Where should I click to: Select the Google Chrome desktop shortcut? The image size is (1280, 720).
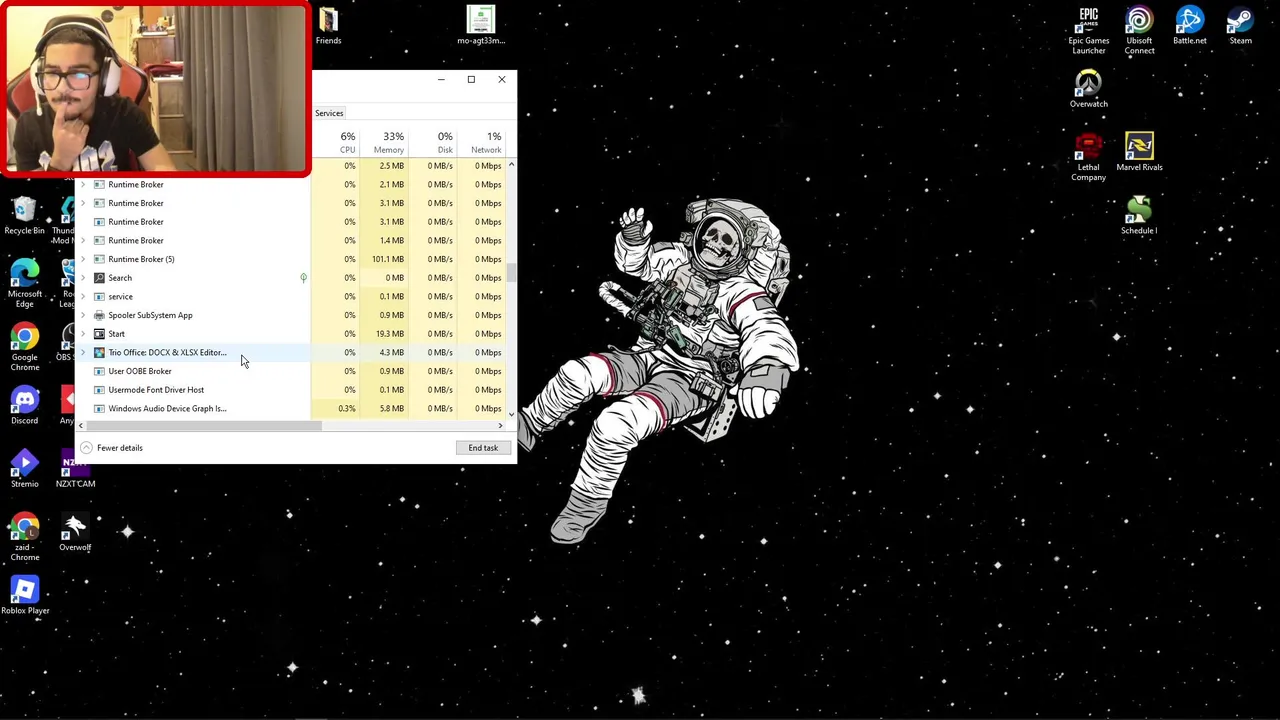tap(24, 347)
